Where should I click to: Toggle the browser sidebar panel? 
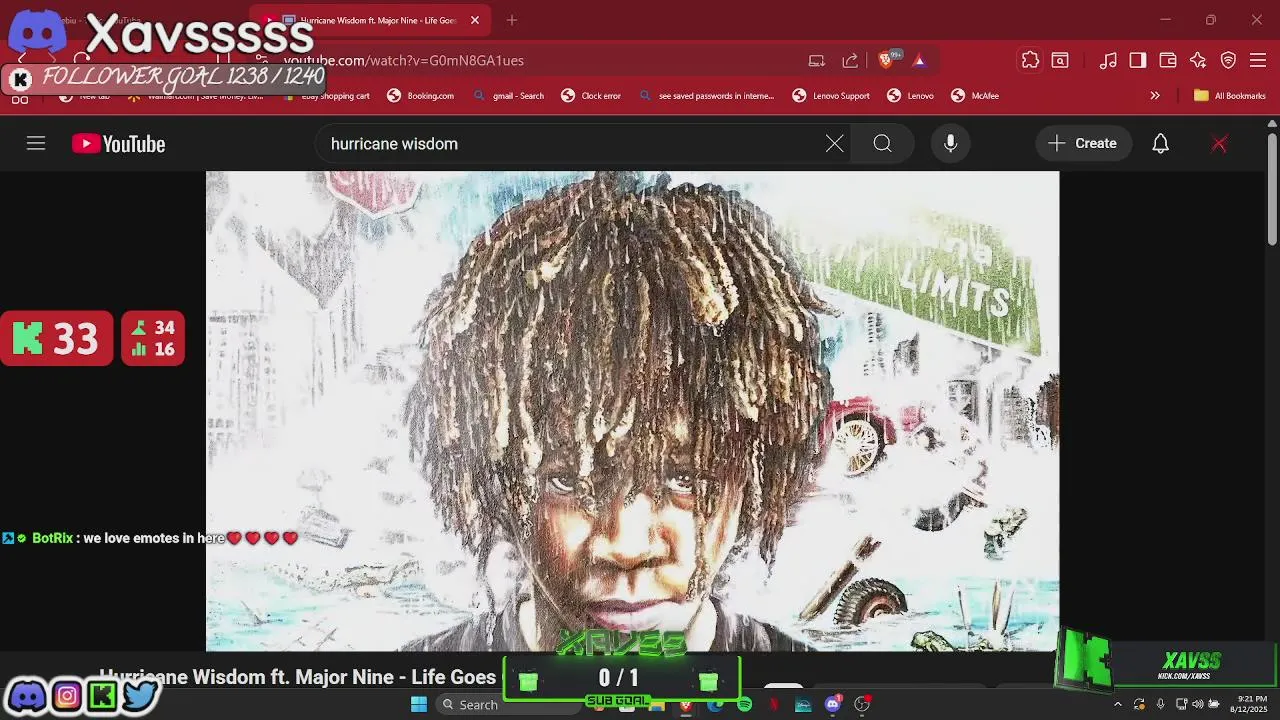tap(1138, 60)
